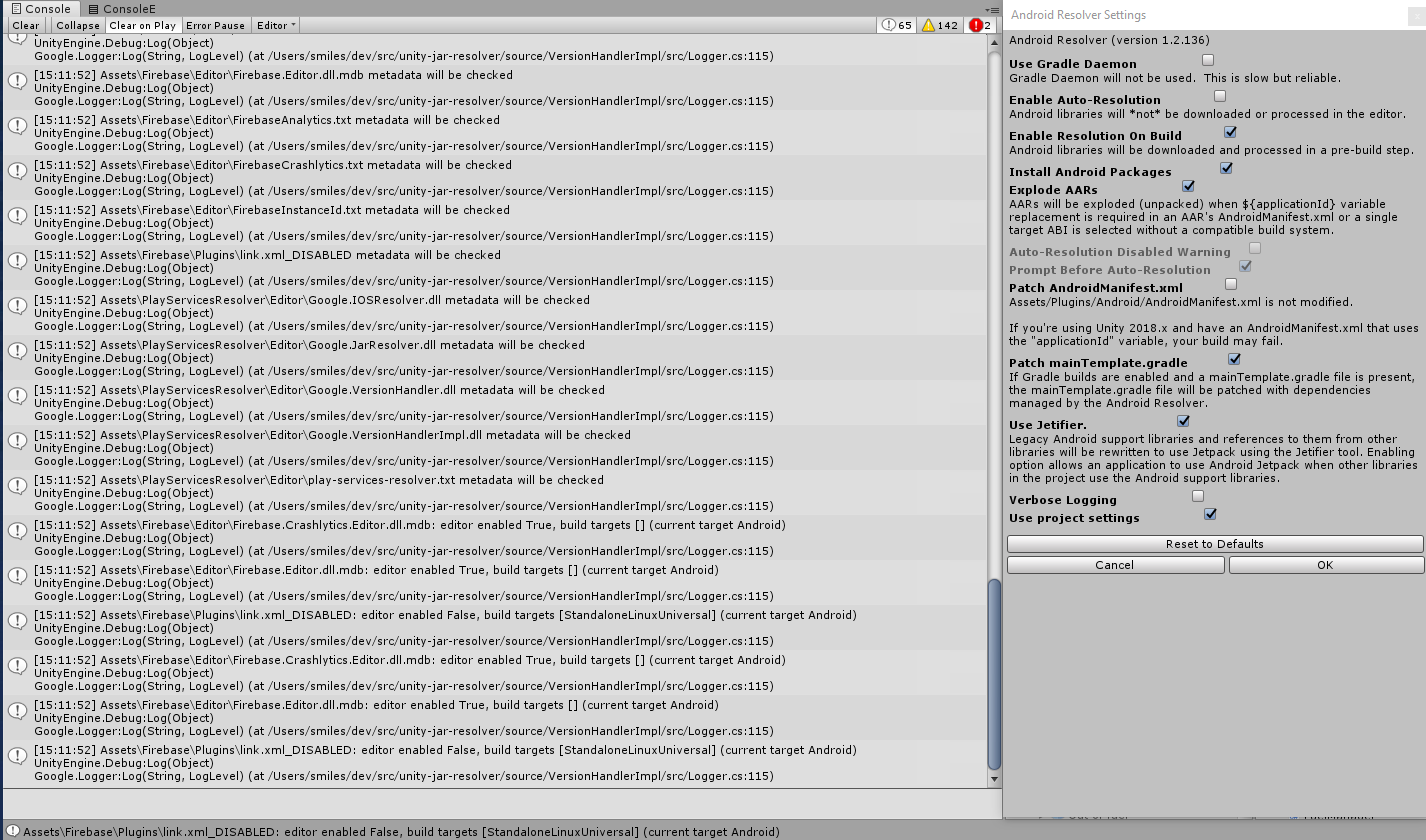
Task: Enable Verbose Logging
Action: click(1197, 495)
